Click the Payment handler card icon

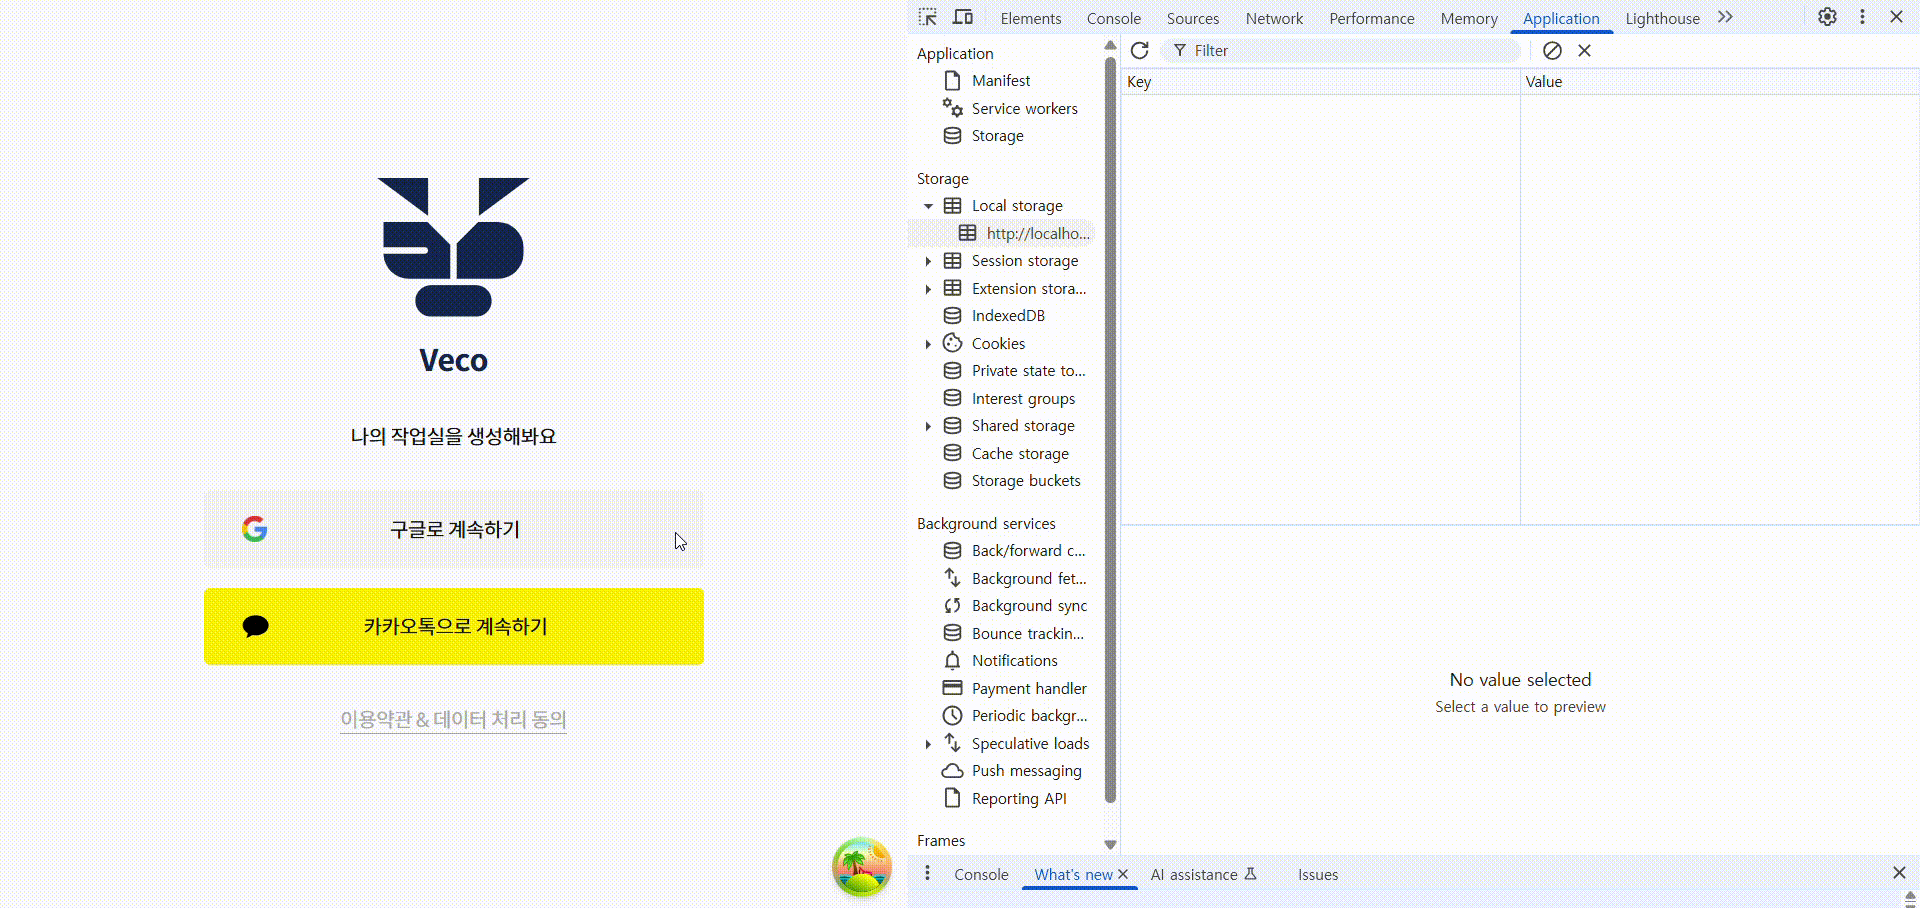click(x=952, y=688)
